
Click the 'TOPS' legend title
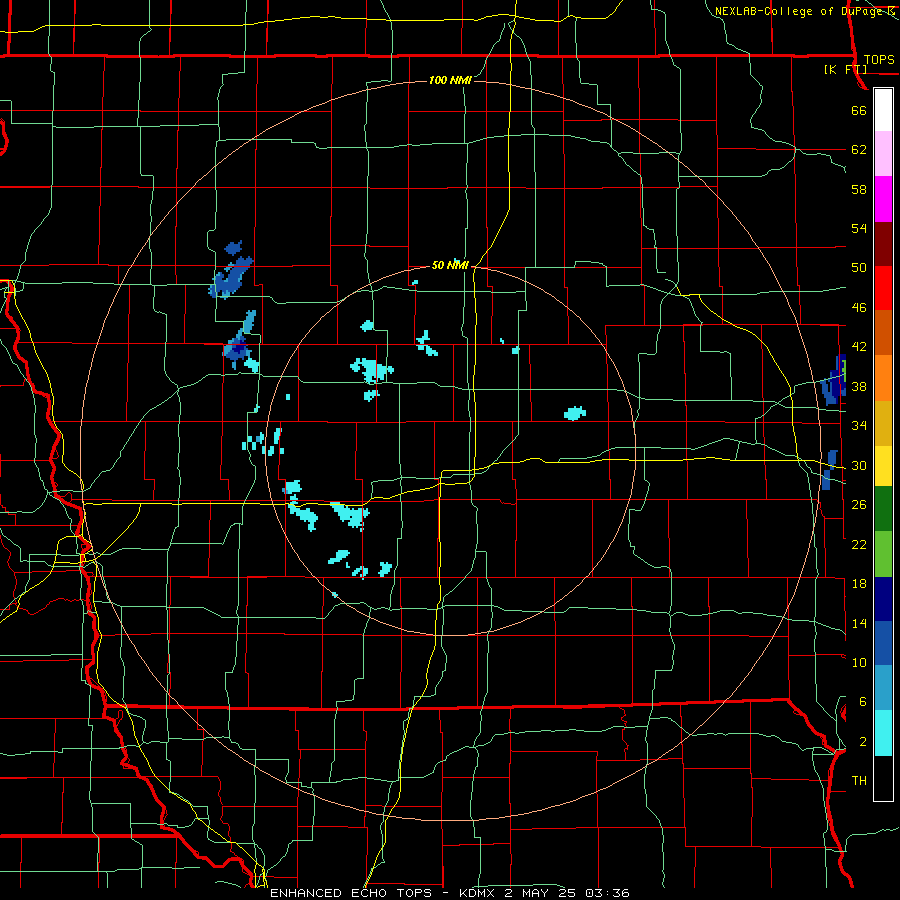click(x=879, y=59)
